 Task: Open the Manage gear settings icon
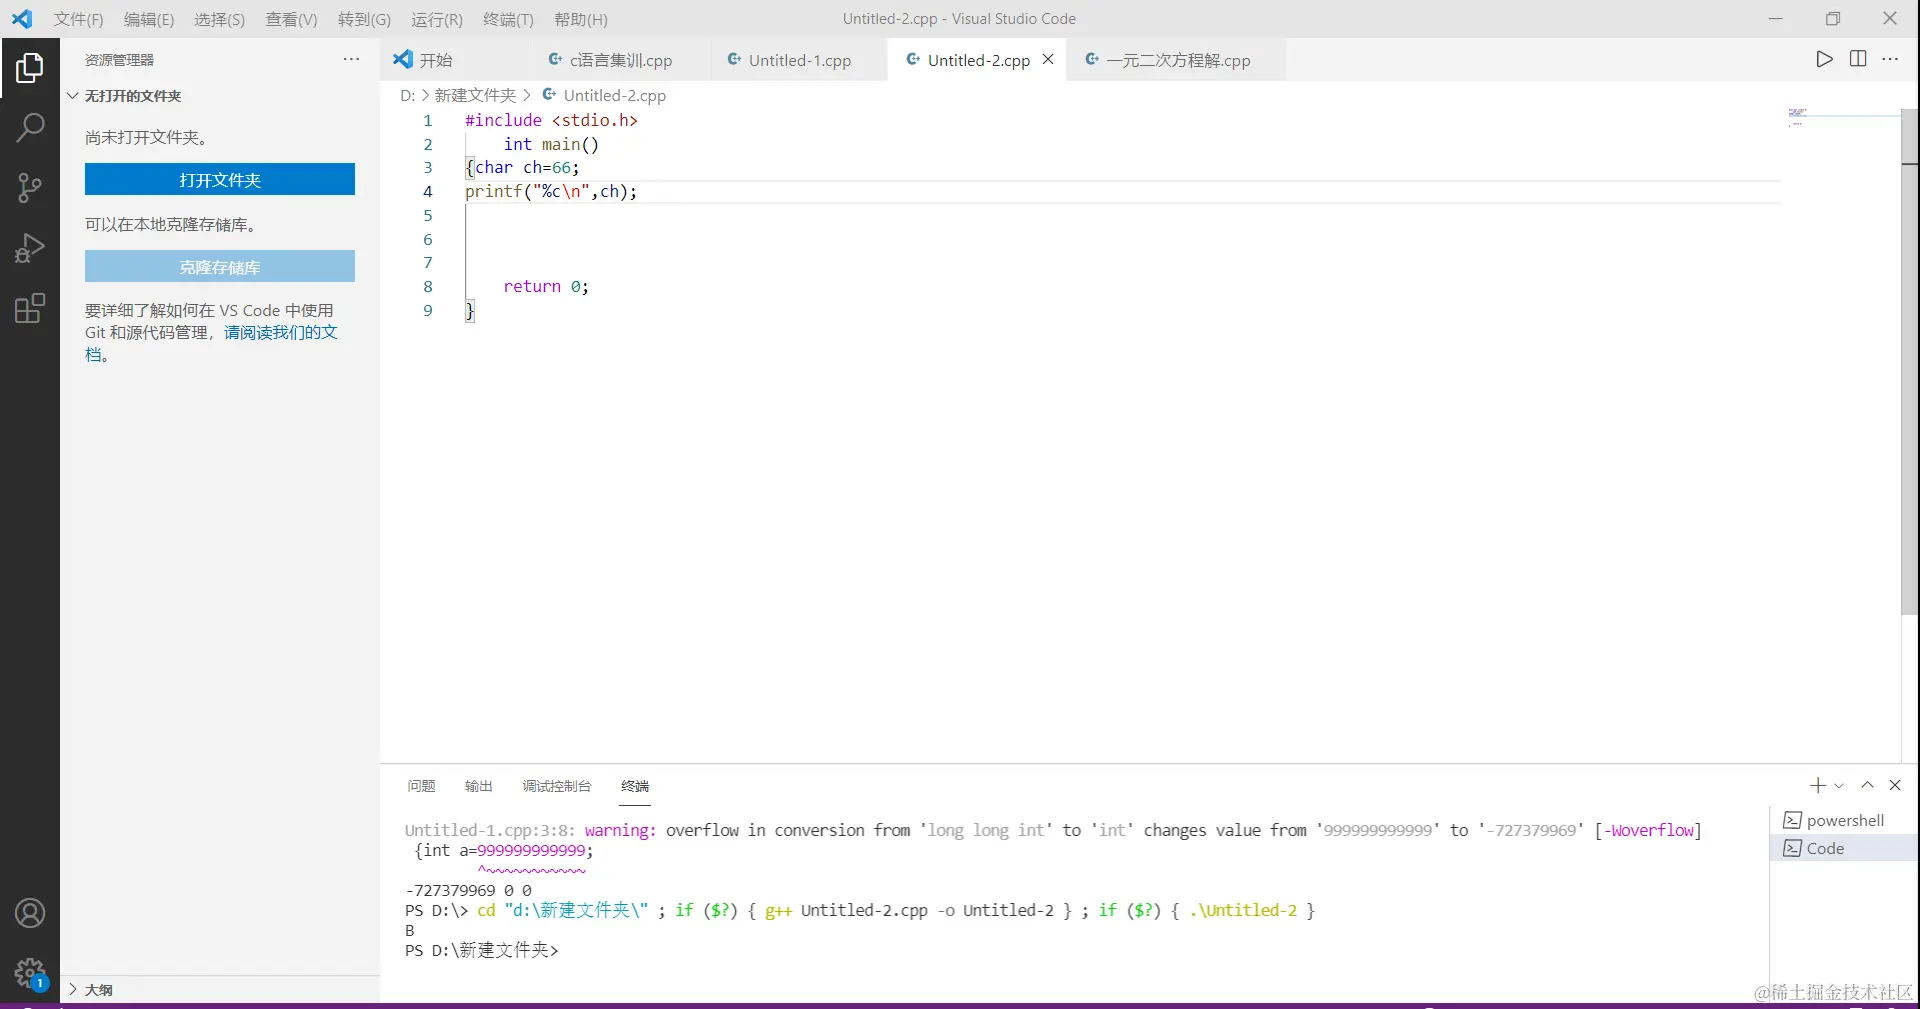[30, 973]
